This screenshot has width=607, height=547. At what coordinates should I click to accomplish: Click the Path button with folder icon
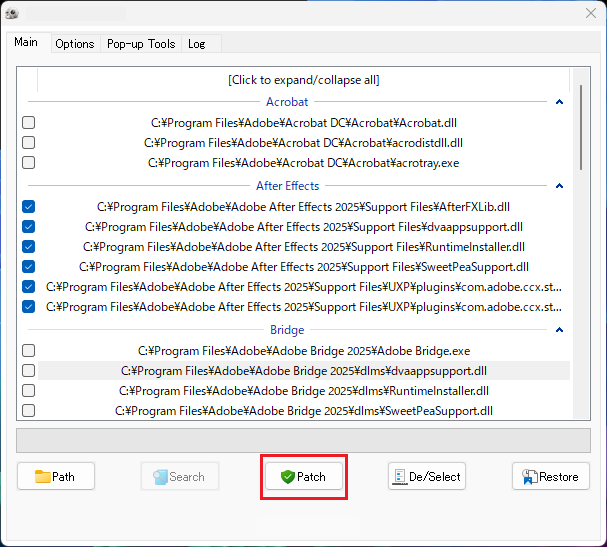click(x=56, y=477)
